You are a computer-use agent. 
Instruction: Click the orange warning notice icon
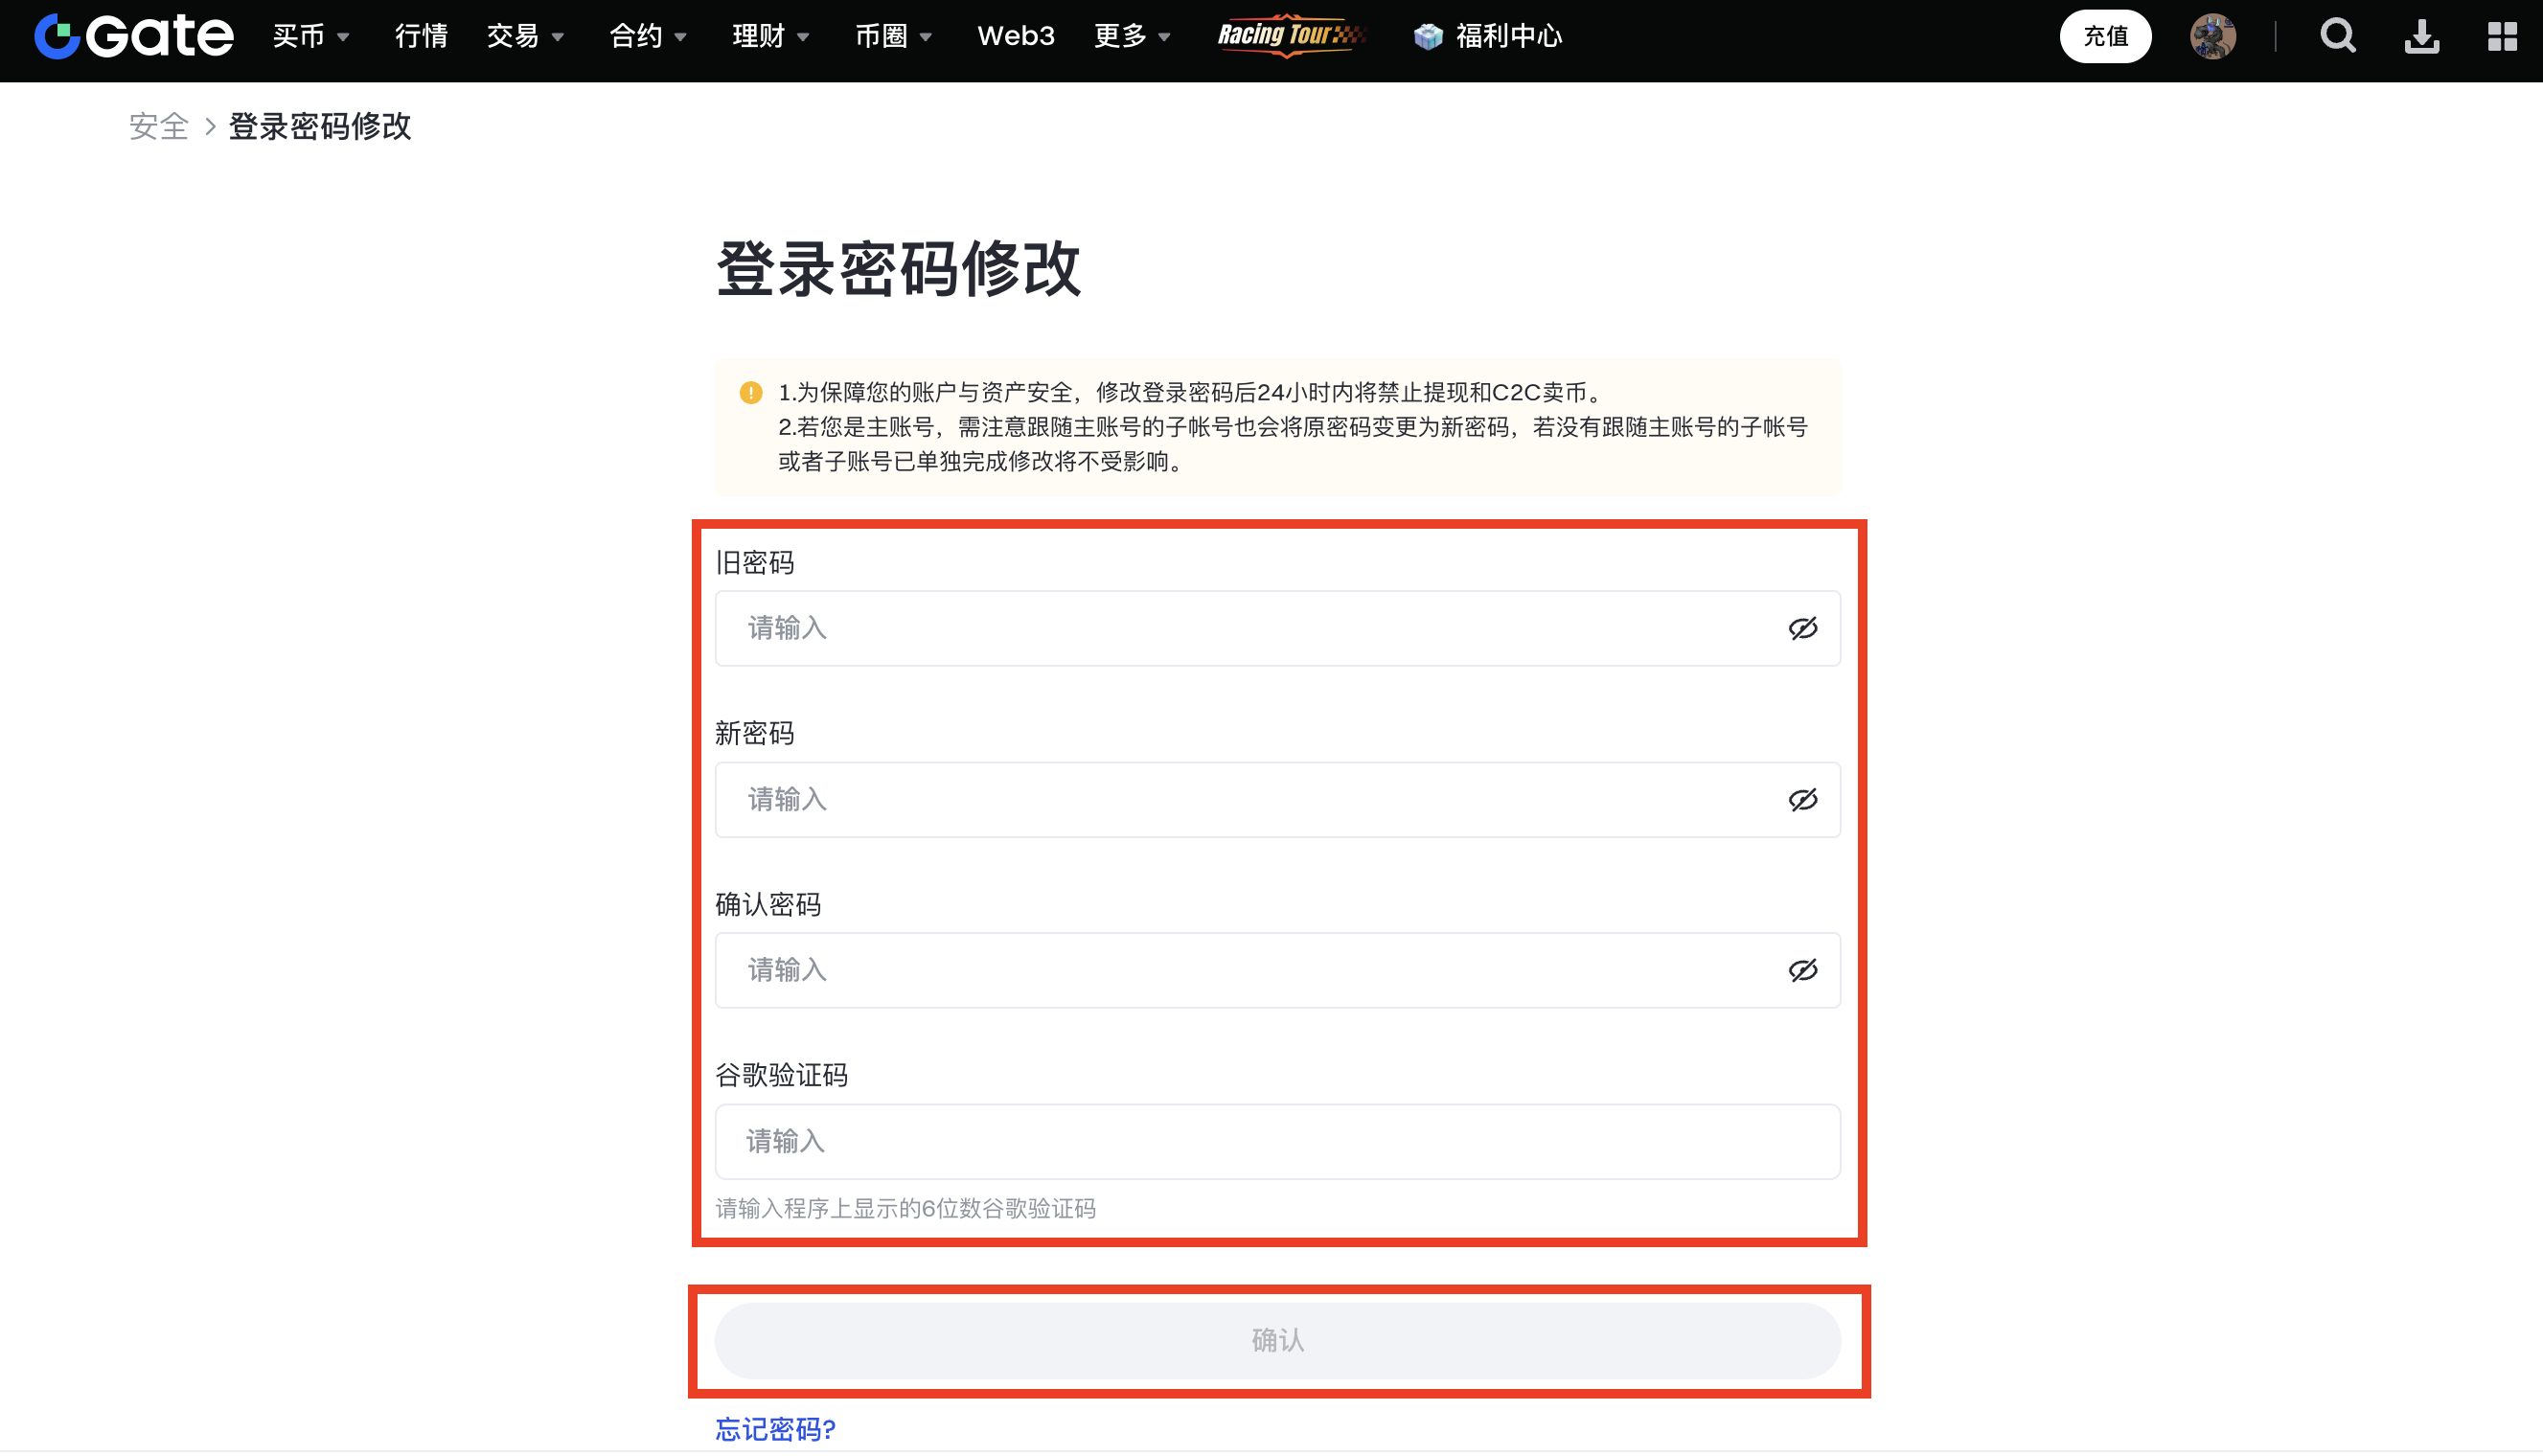[750, 392]
